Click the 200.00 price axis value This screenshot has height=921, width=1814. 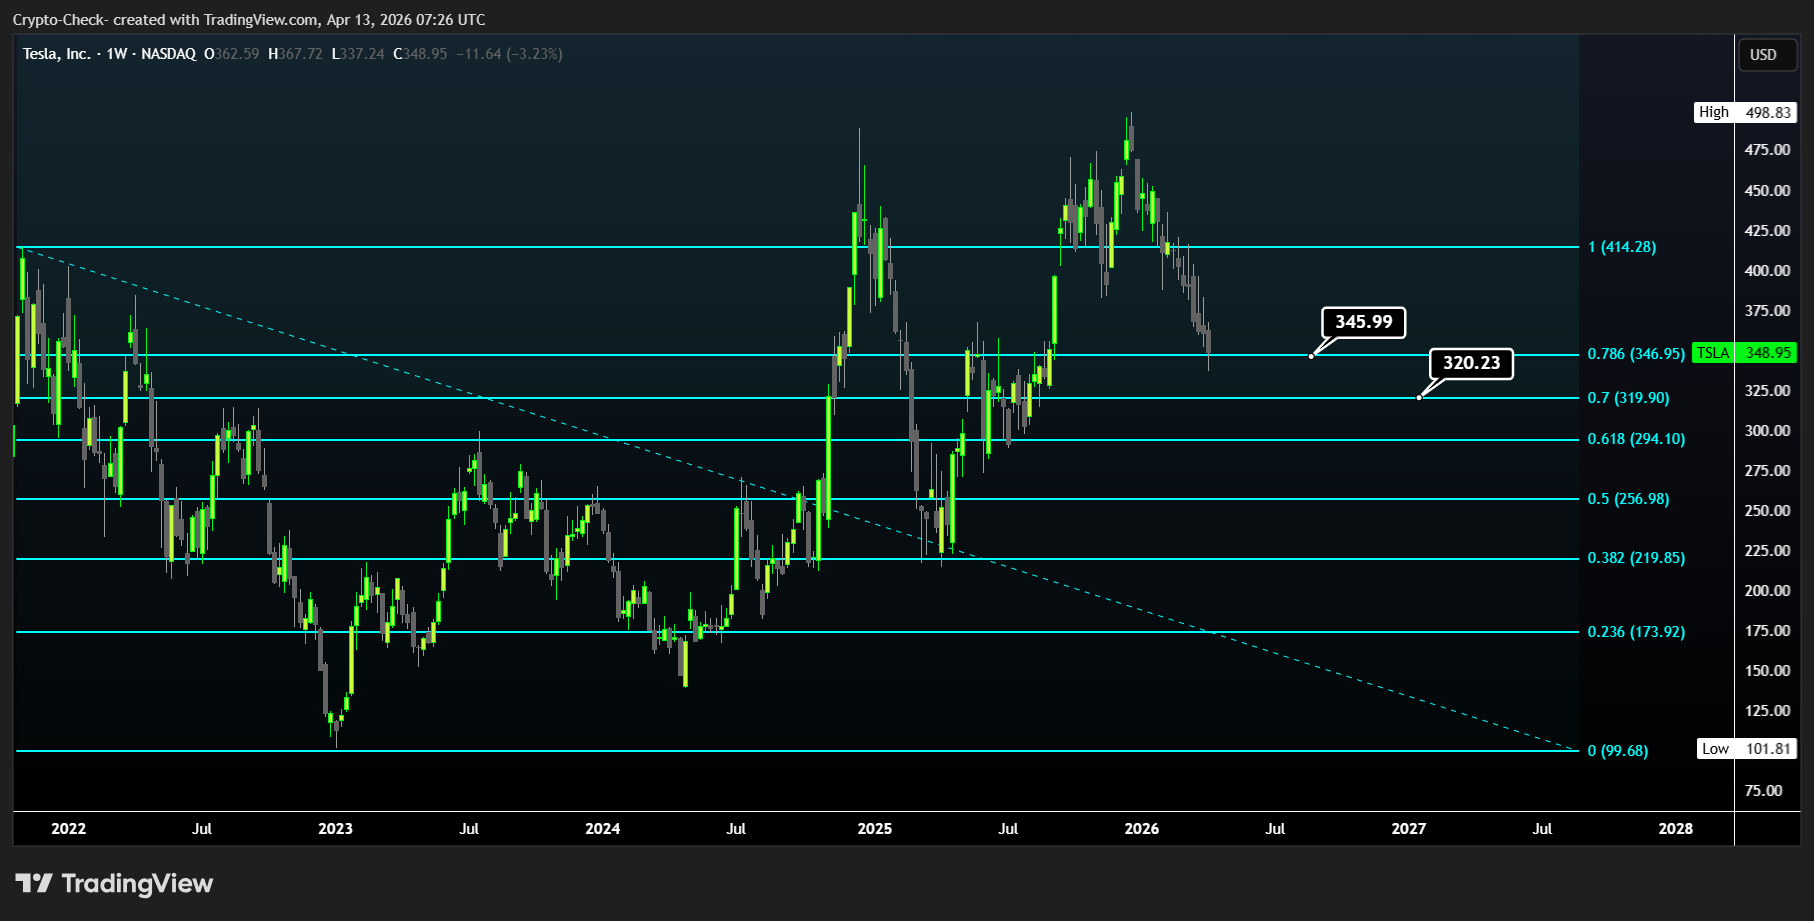tap(1767, 591)
